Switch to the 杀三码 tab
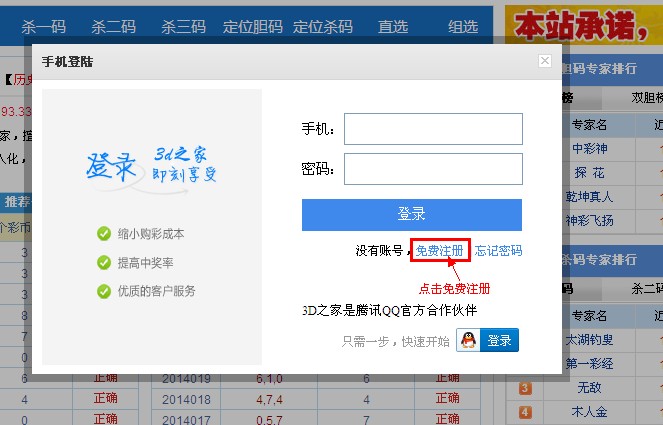The height and width of the screenshot is (425, 663). tap(183, 27)
